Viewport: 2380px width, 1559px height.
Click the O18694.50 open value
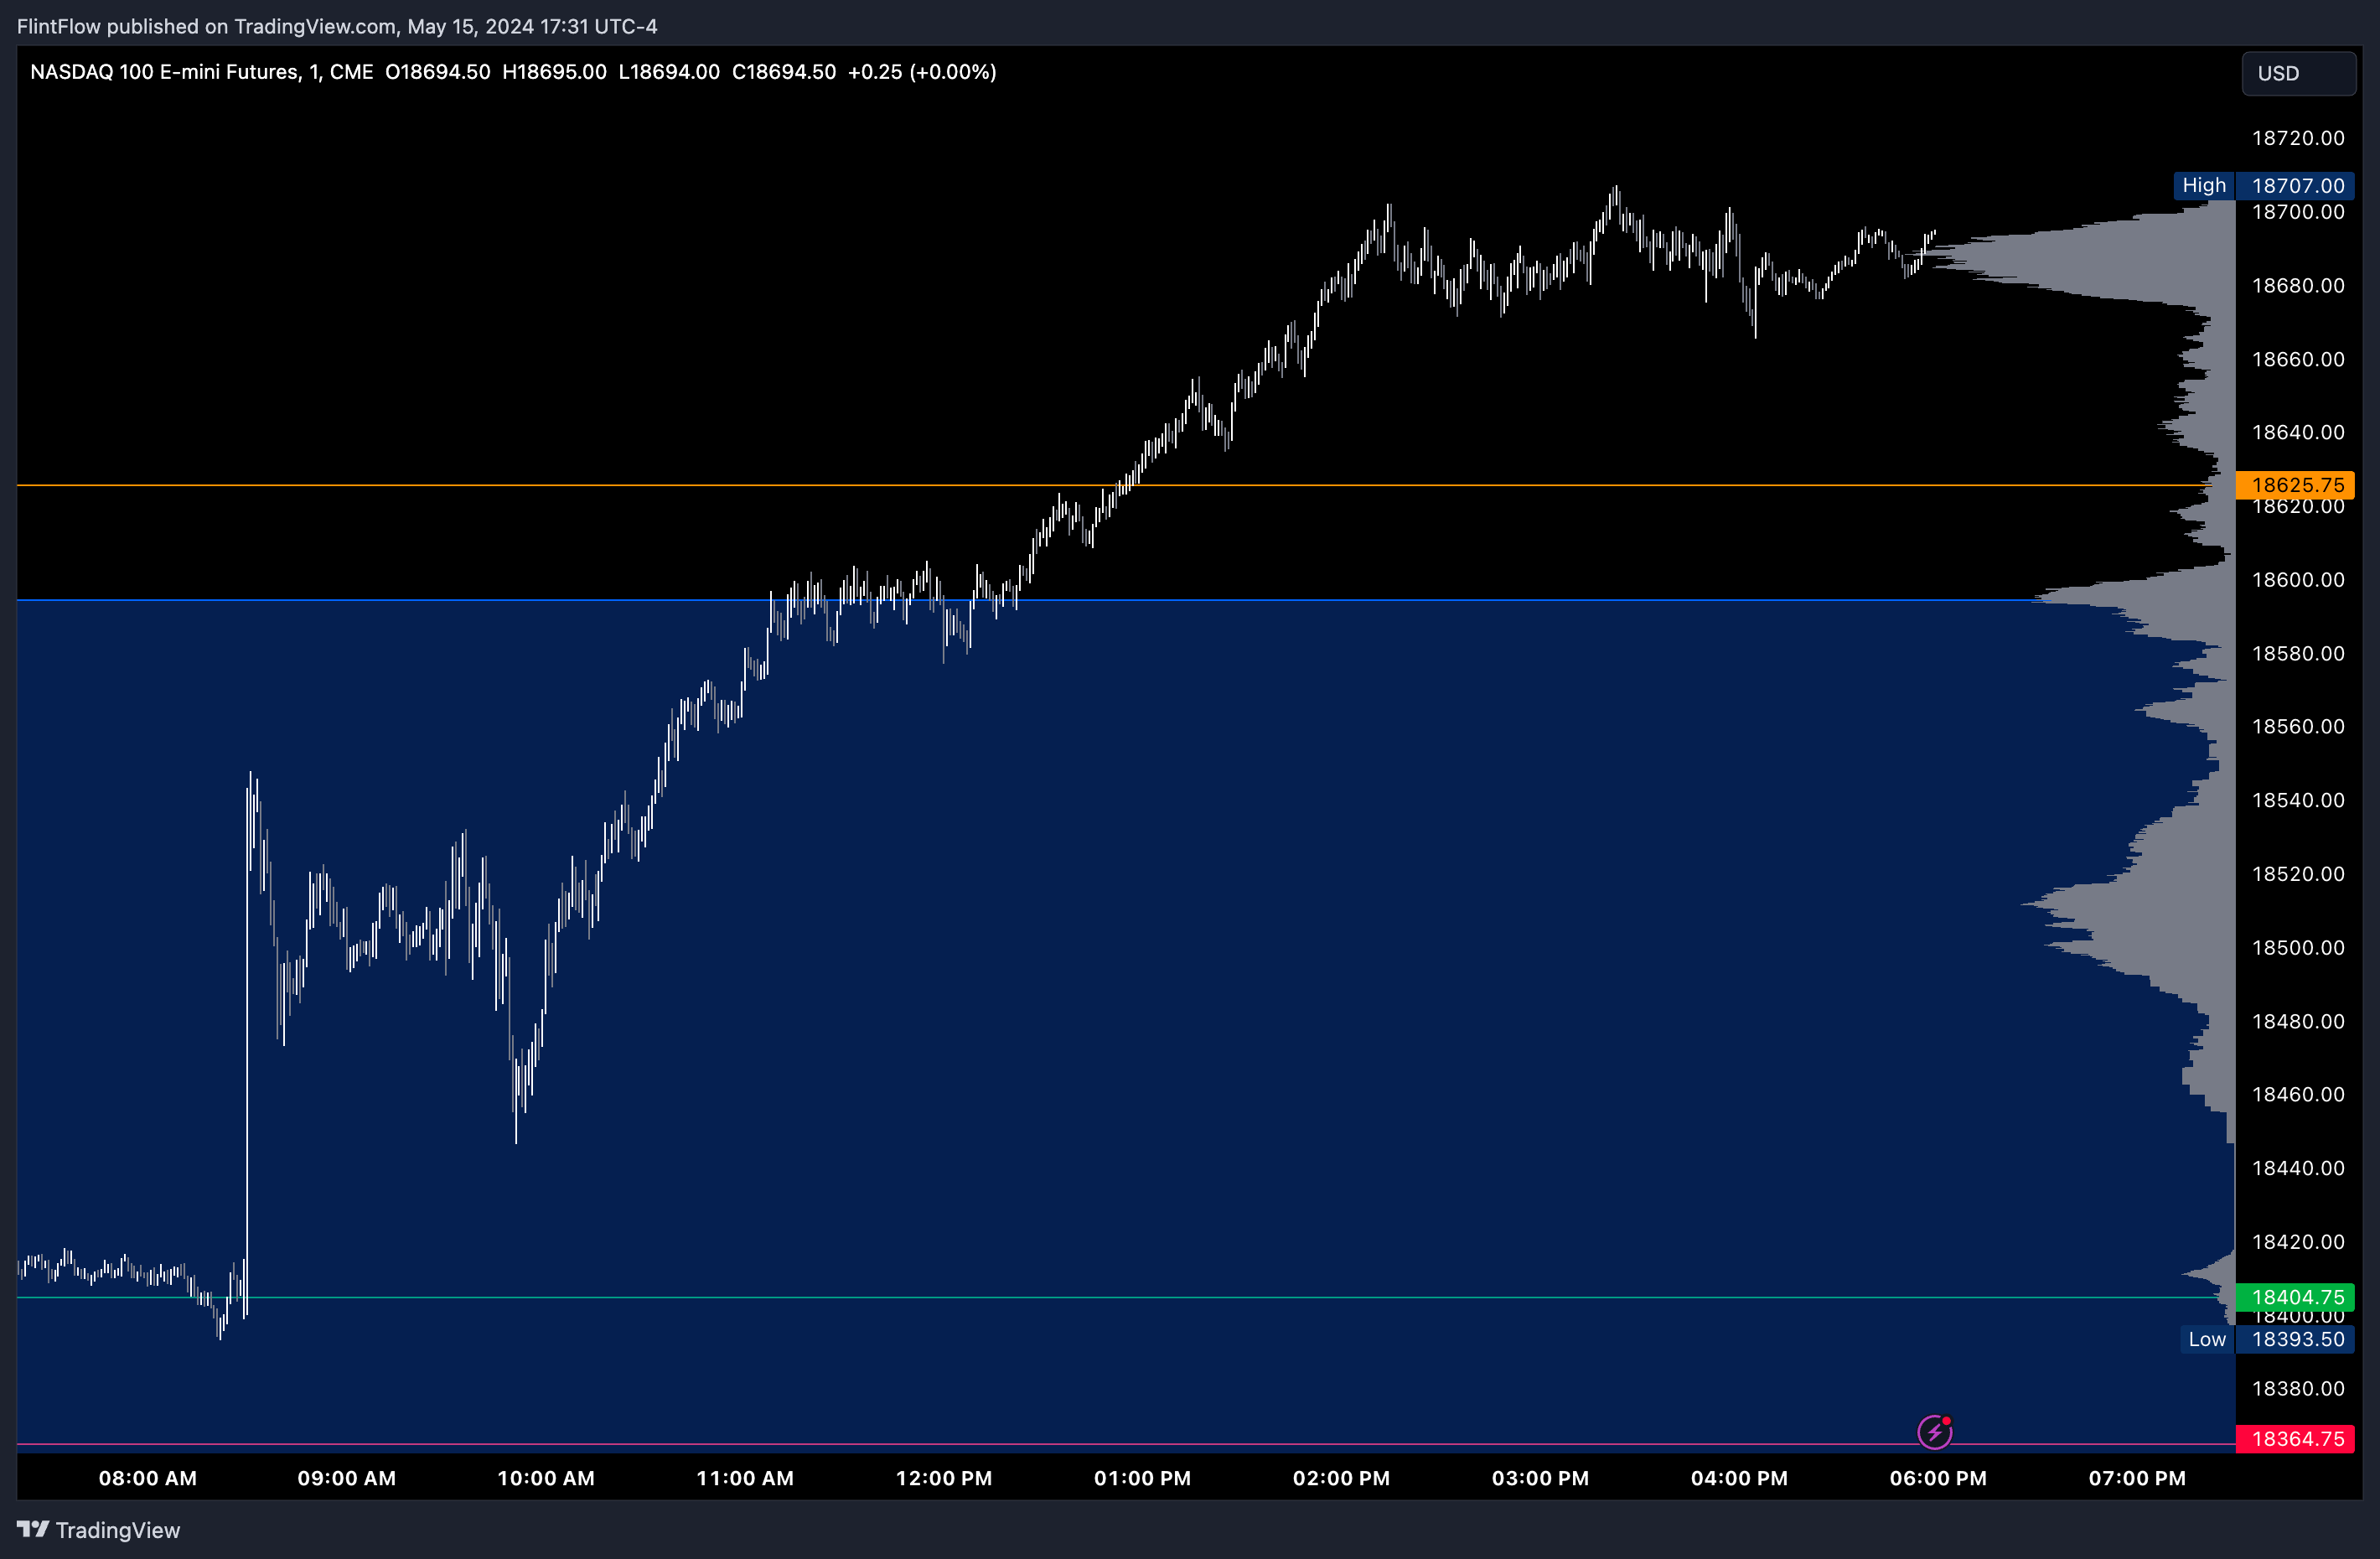(x=438, y=72)
